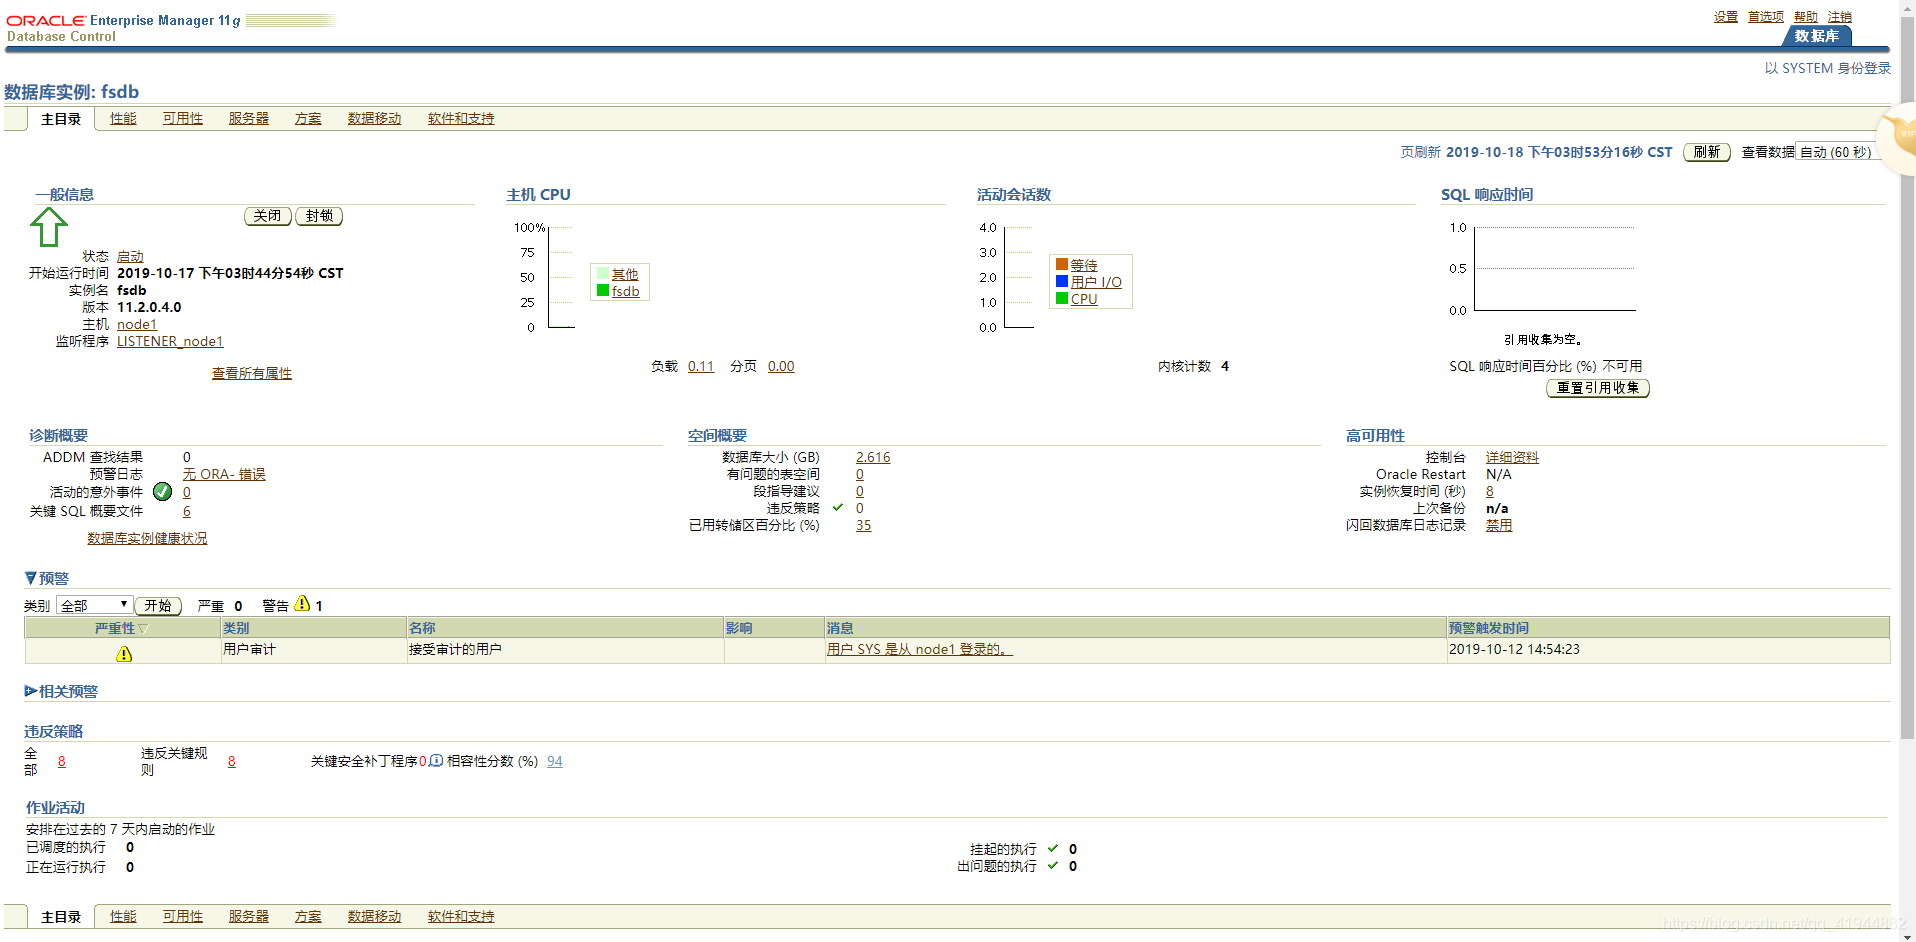
Task: Click the 查看所有属性 link
Action: (252, 373)
